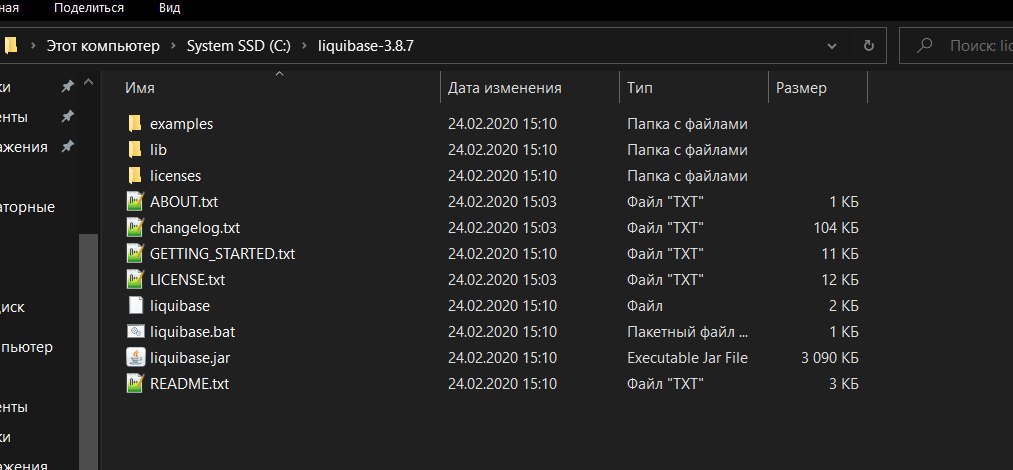Go to Этот компьютер breadcrumb

coord(103,46)
